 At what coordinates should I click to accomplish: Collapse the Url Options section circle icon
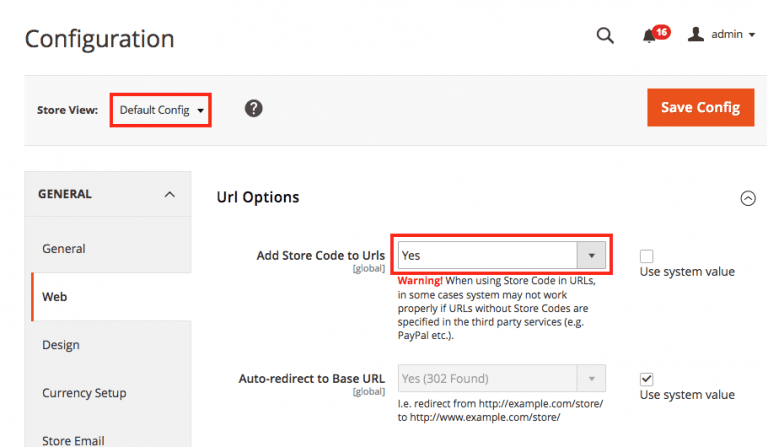coord(747,198)
